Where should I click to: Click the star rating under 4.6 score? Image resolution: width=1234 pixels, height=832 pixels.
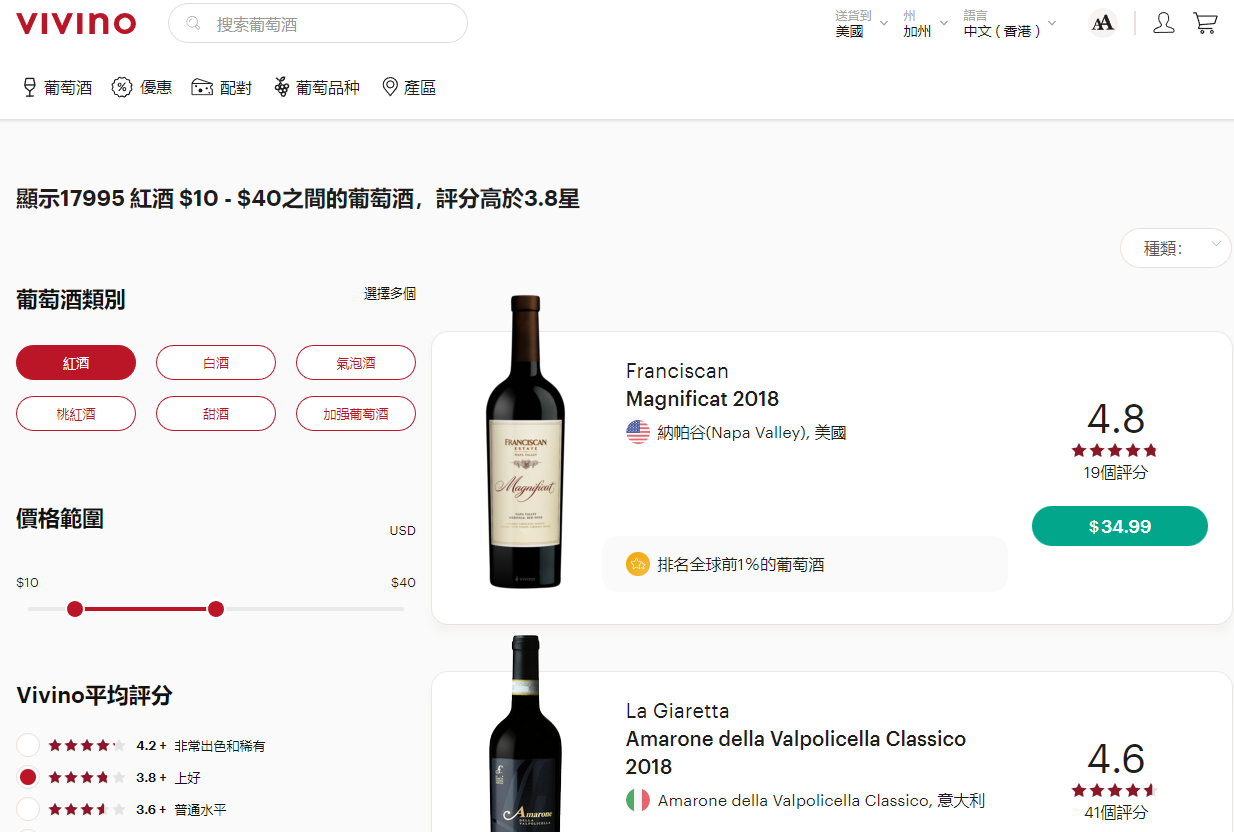coord(1115,790)
